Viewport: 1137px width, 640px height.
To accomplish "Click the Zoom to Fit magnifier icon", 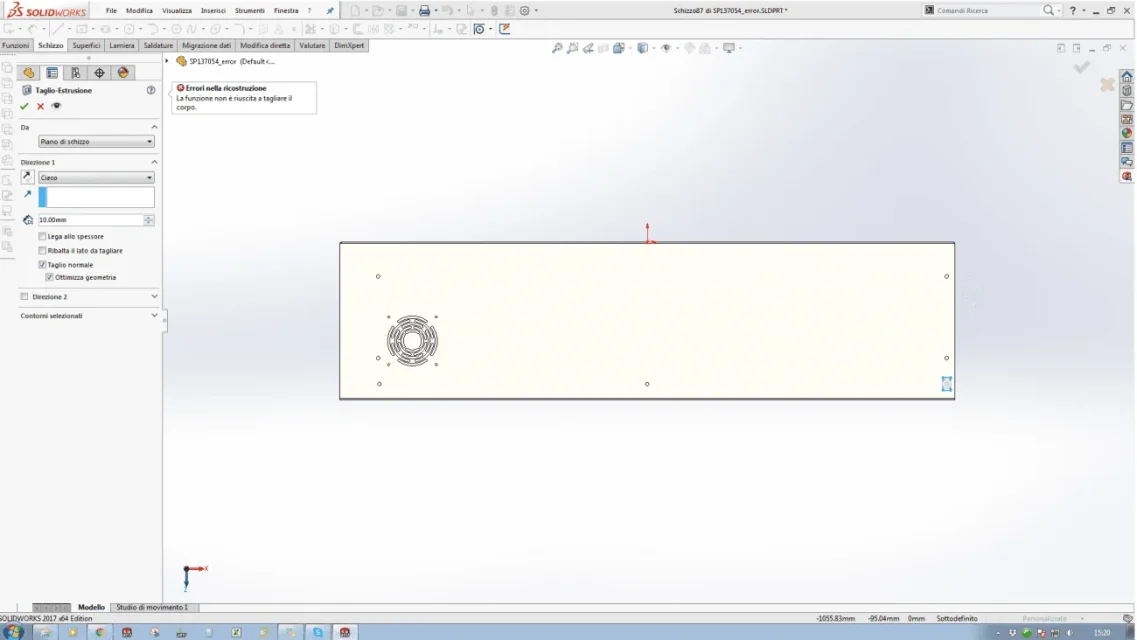I will [557, 48].
